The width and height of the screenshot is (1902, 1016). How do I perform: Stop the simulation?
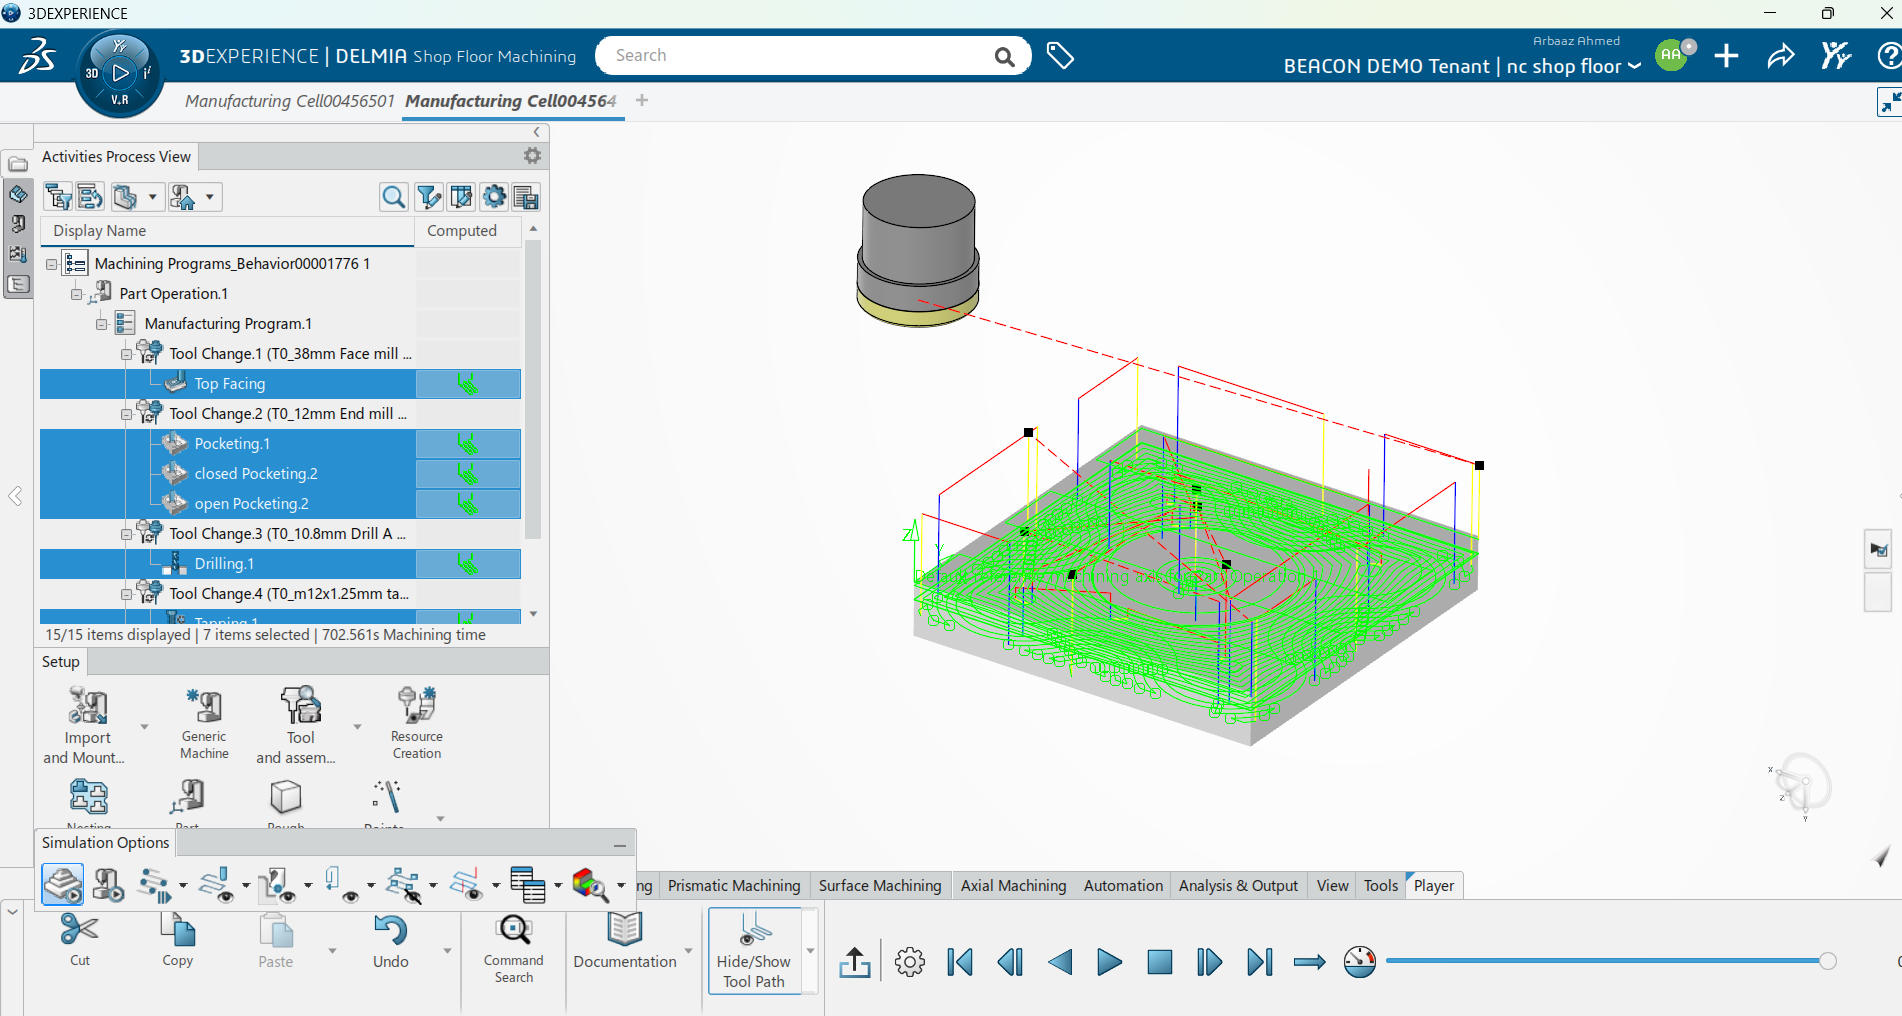[x=1159, y=962]
